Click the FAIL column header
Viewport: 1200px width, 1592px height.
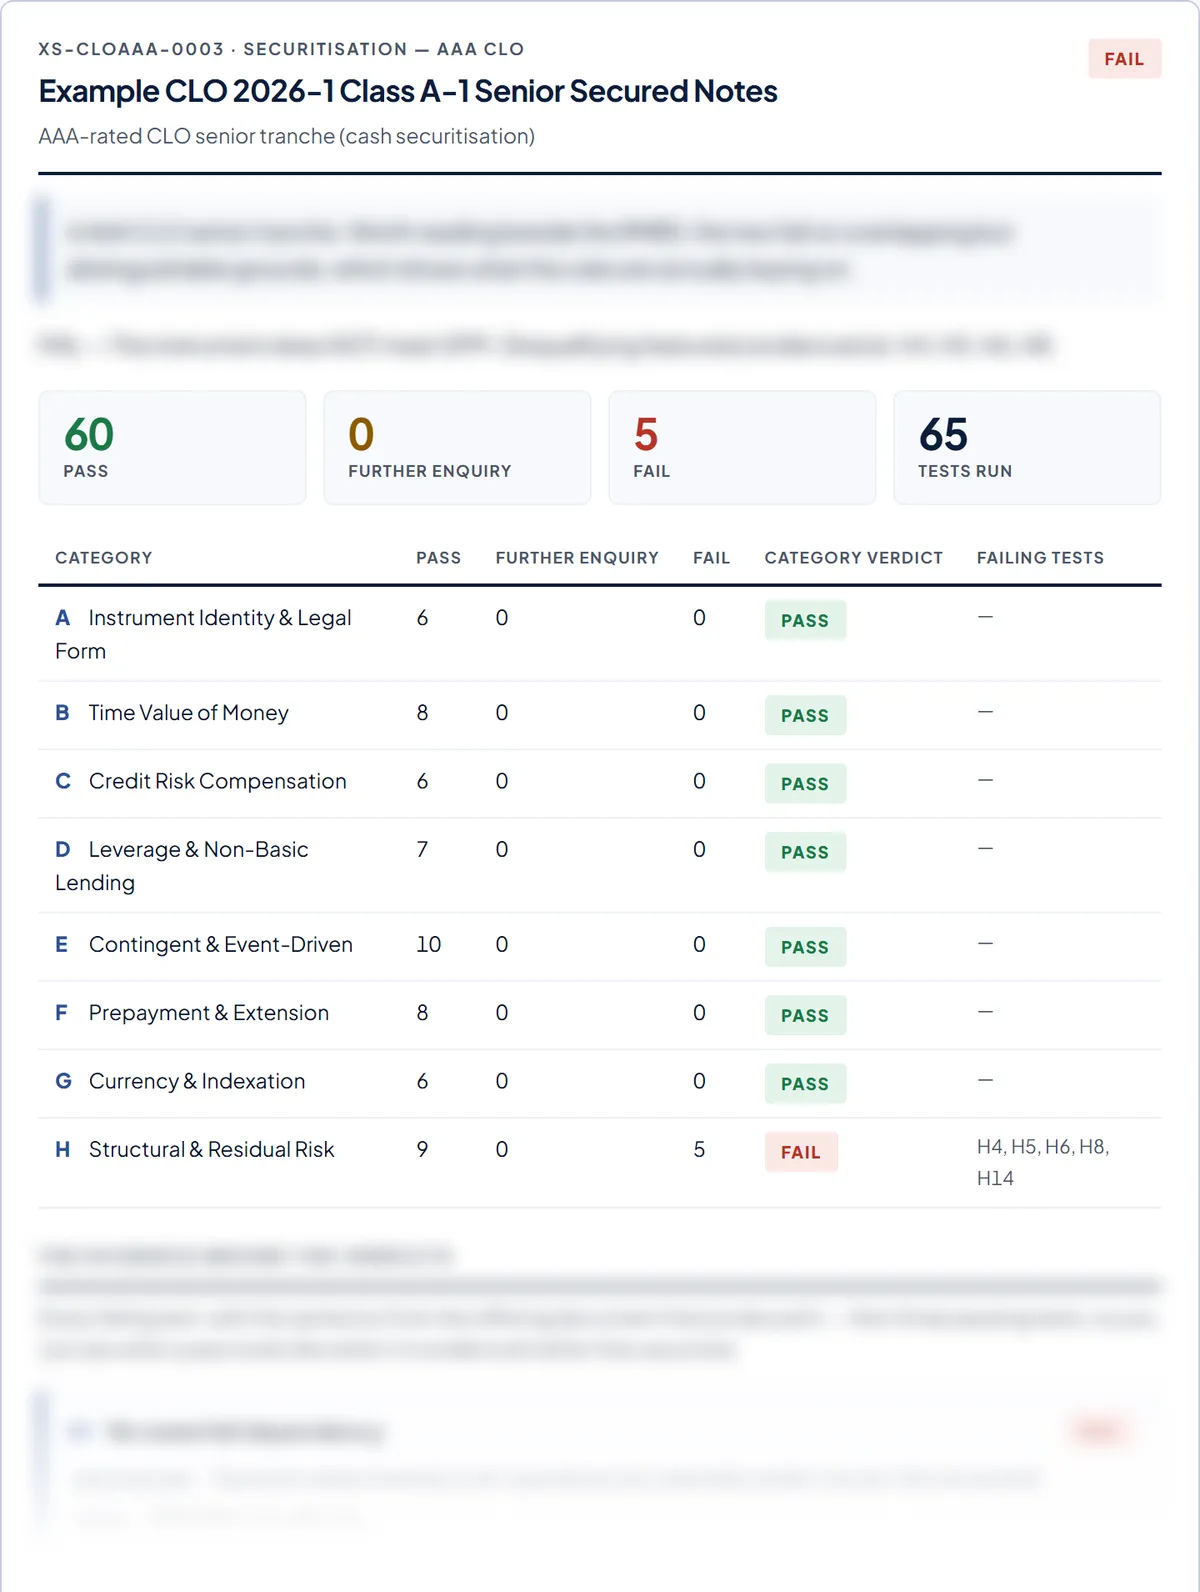pyautogui.click(x=711, y=558)
